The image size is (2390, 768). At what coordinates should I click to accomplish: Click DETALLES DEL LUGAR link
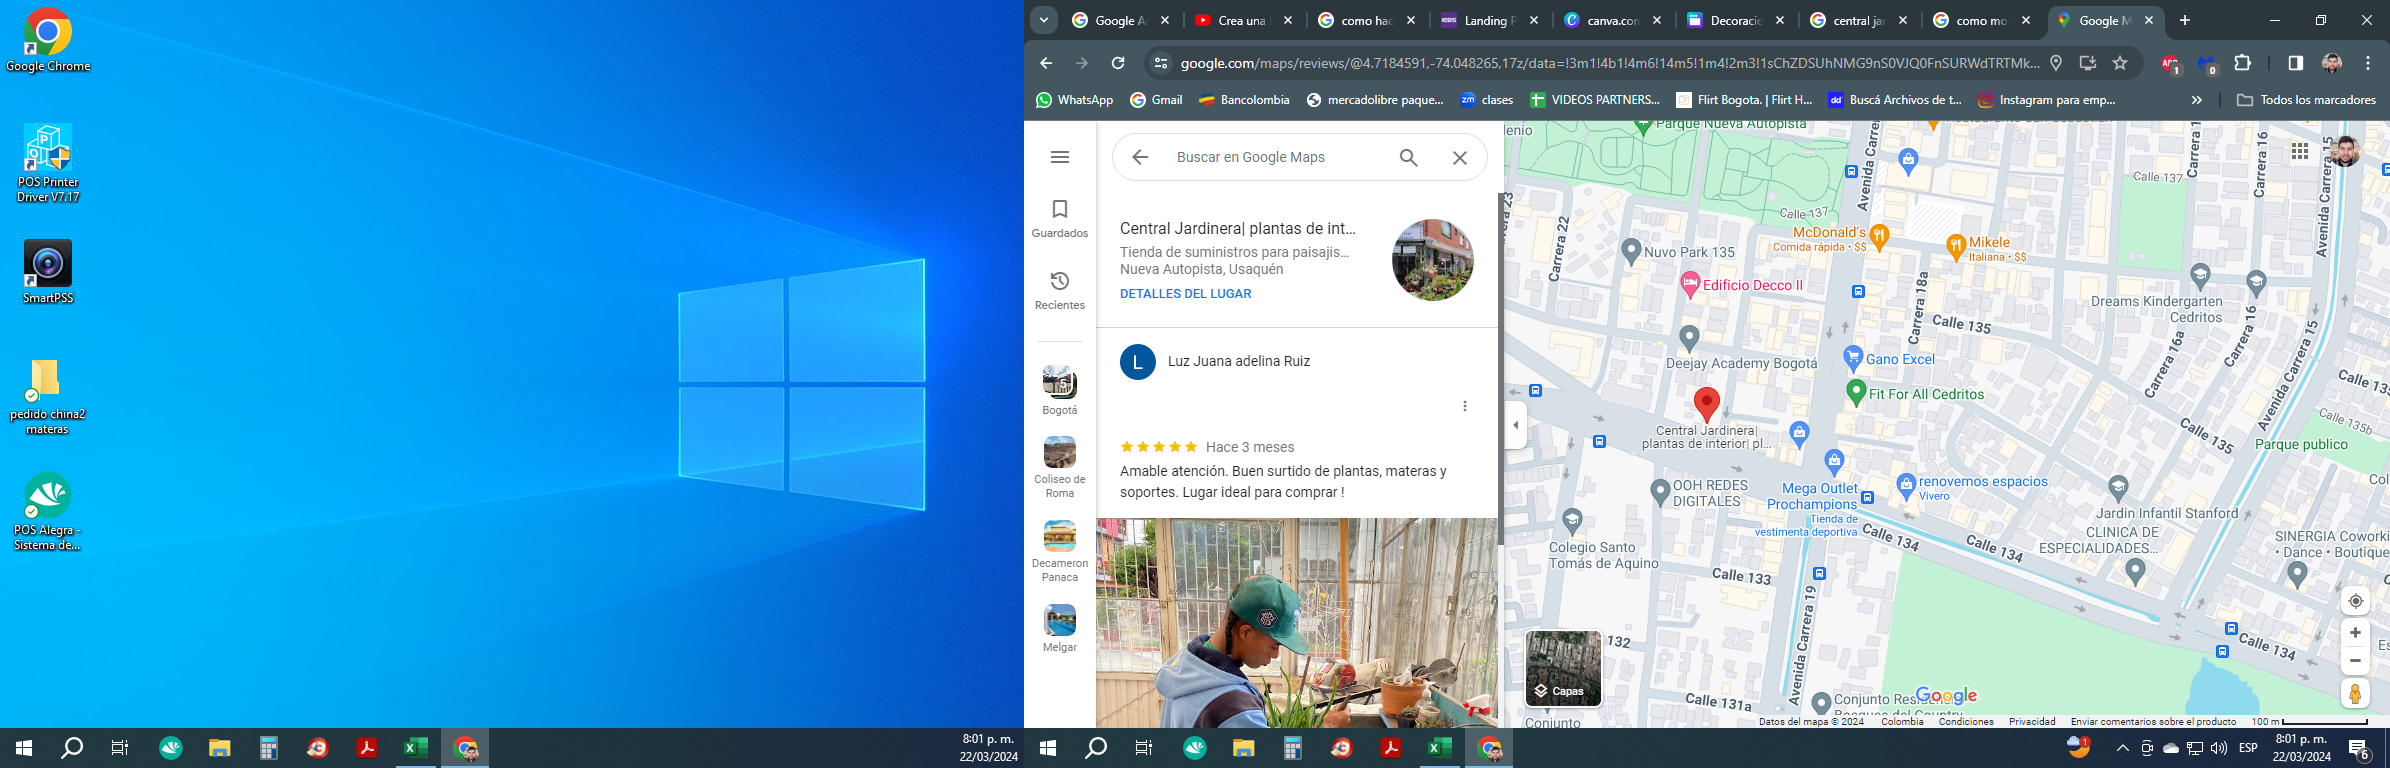(x=1185, y=294)
